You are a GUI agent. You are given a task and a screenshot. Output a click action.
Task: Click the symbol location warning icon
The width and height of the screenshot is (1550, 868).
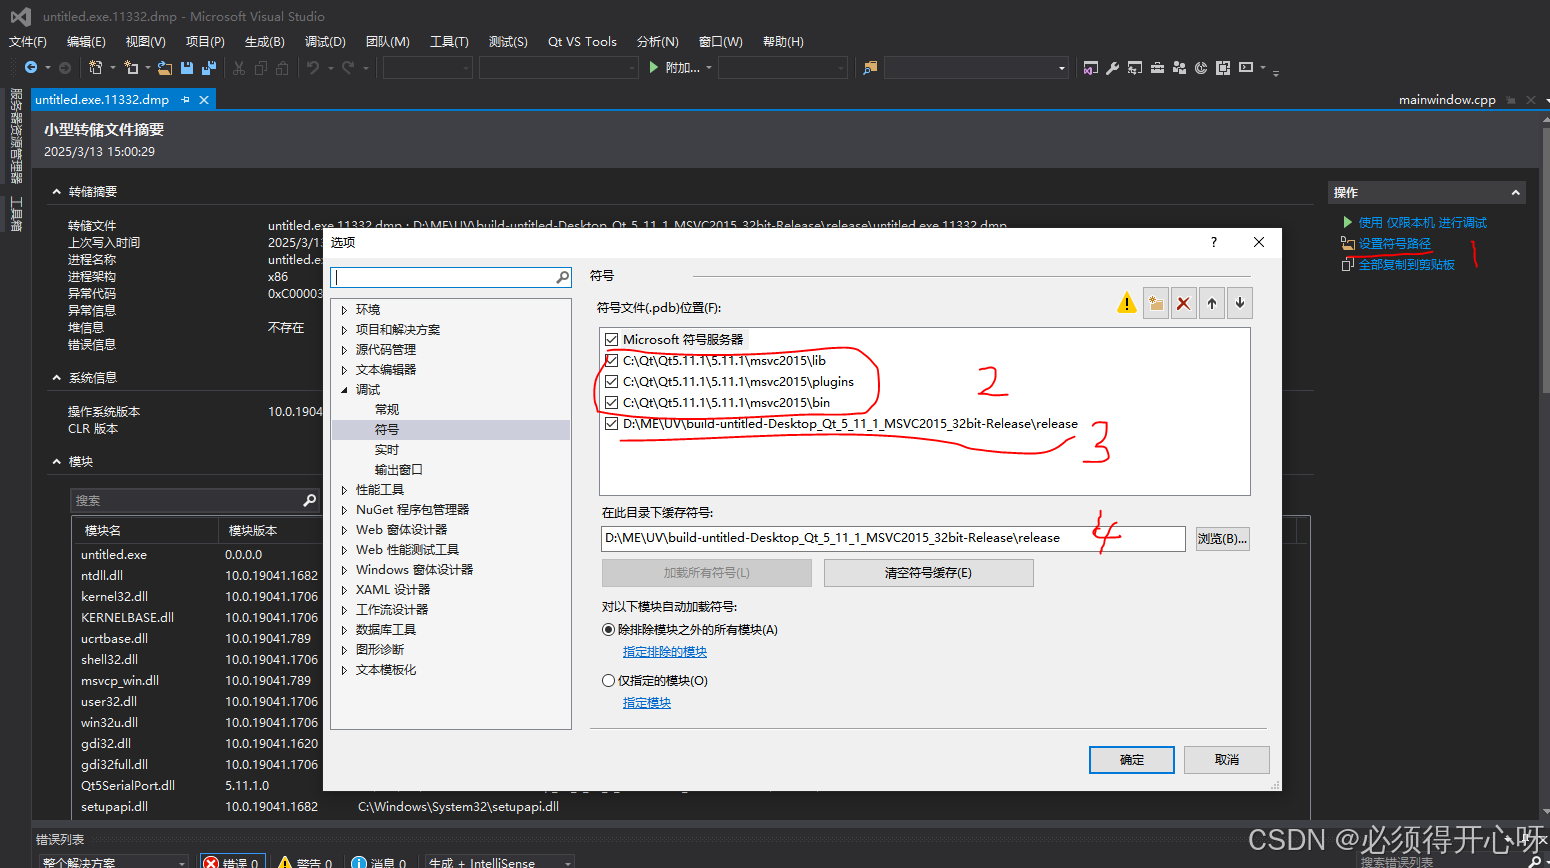[x=1127, y=303]
